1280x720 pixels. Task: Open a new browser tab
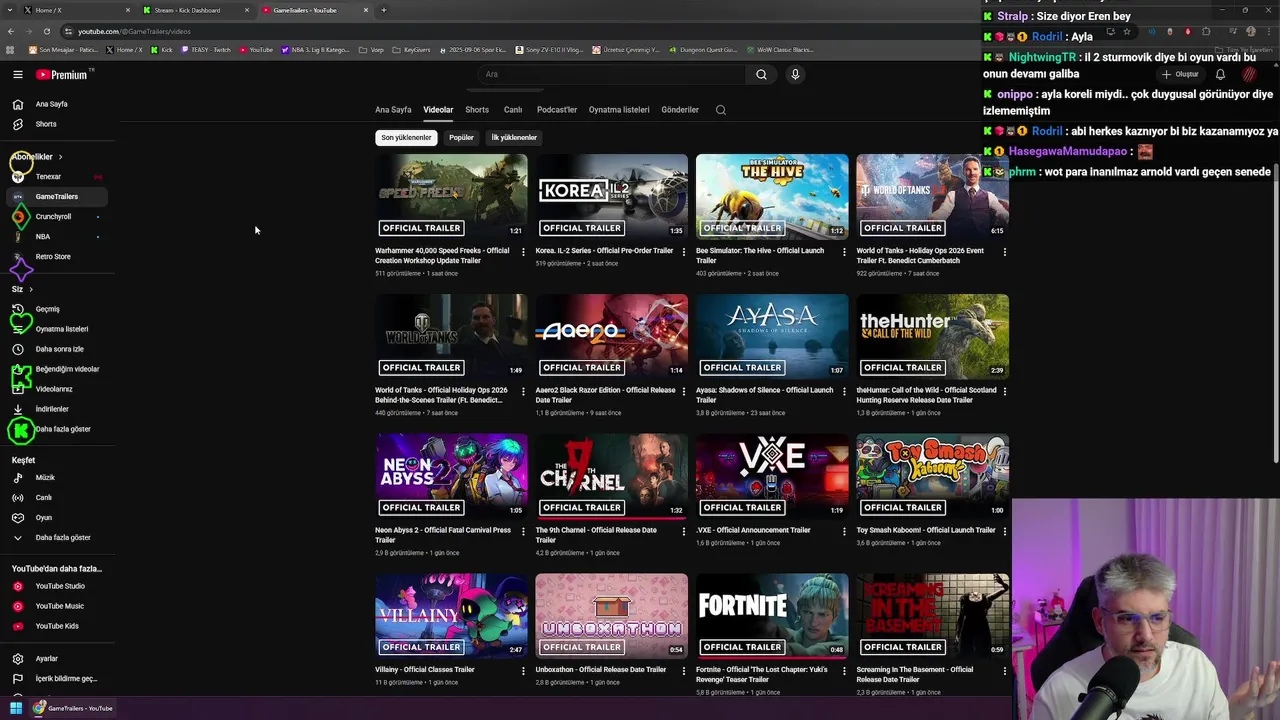coord(383,10)
